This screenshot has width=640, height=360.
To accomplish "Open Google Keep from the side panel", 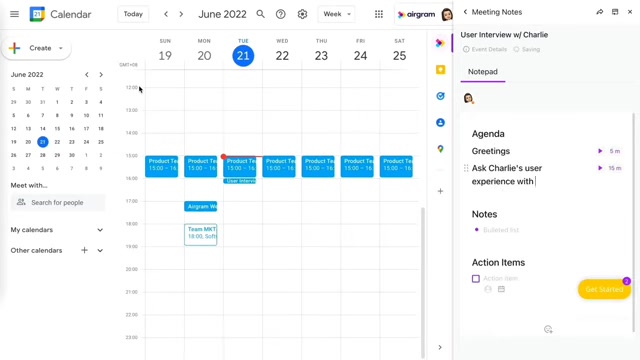I will pos(440,70).
